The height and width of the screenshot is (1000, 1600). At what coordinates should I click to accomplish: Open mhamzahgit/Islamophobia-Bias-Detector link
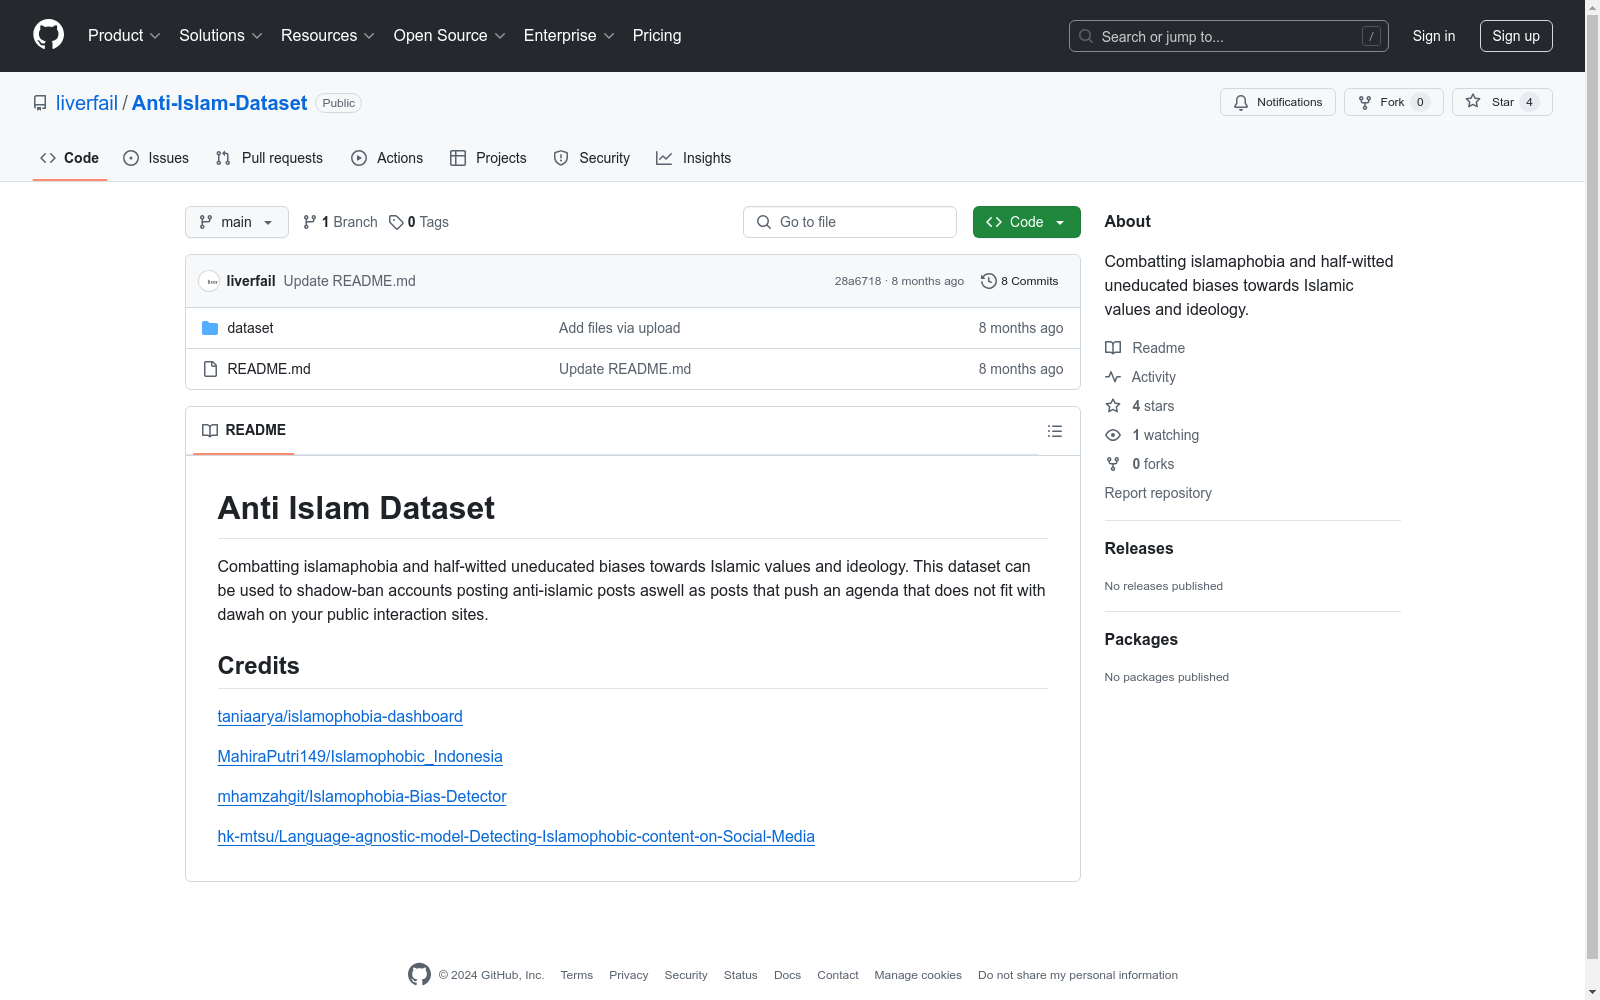click(362, 796)
